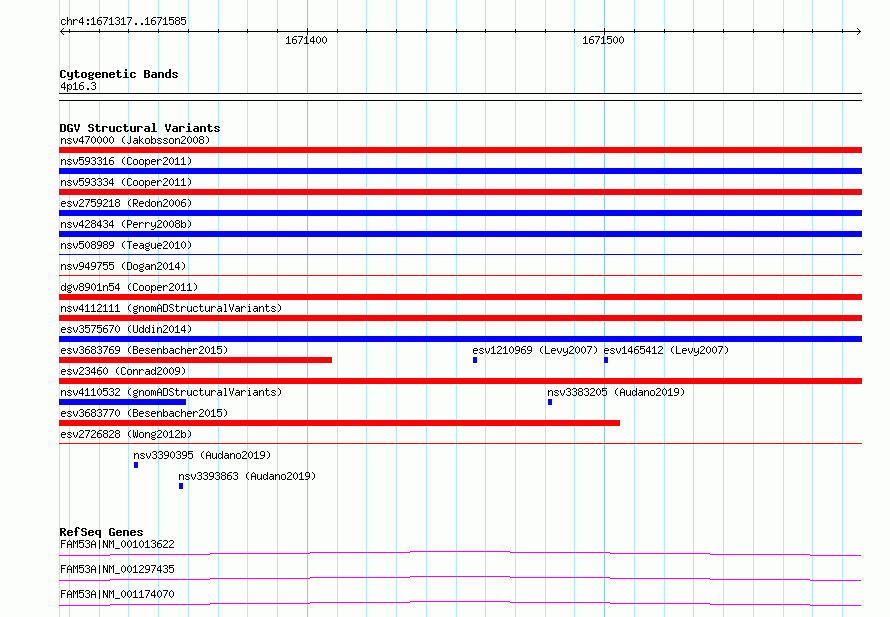Click esv1465412 (Levy2007) small blue marker
This screenshot has height=617, width=890.
tap(606, 360)
